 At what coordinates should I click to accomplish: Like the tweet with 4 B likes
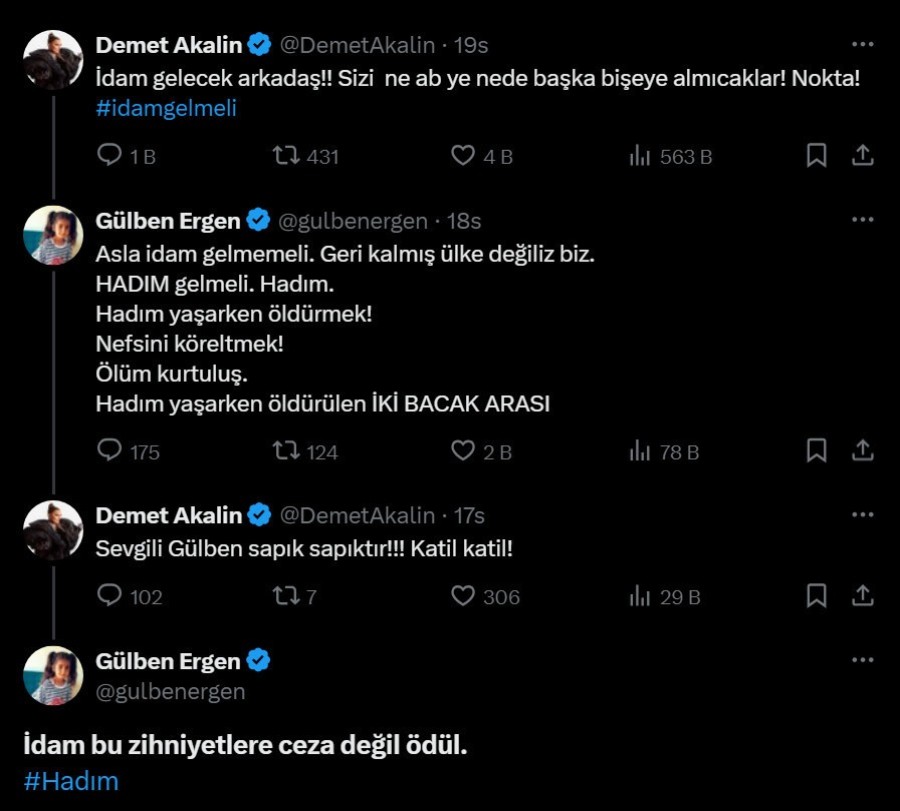coord(462,156)
